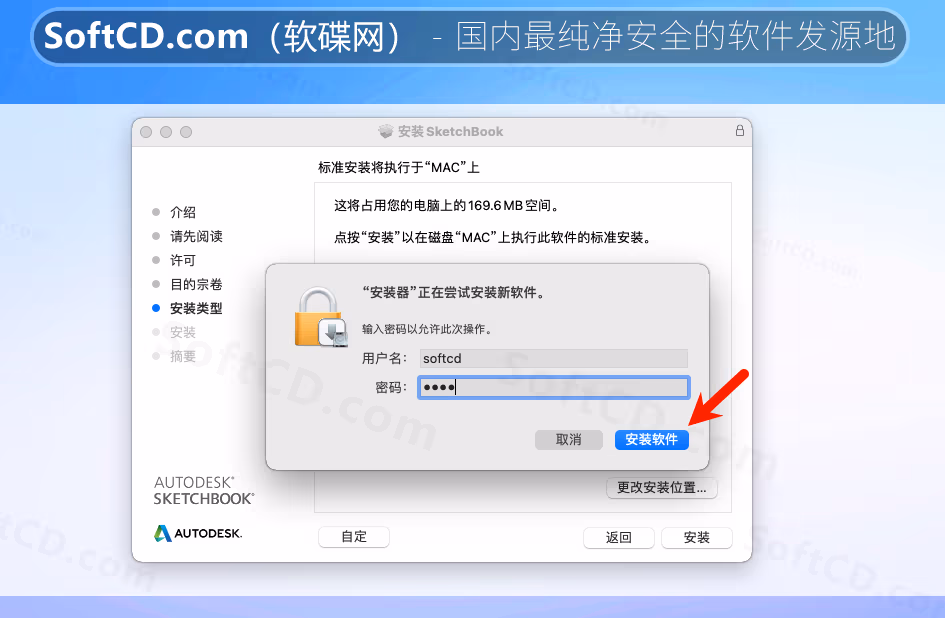This screenshot has height=618, width=945.
Task: Click the padlock icon in the password dialog
Action: click(x=321, y=317)
